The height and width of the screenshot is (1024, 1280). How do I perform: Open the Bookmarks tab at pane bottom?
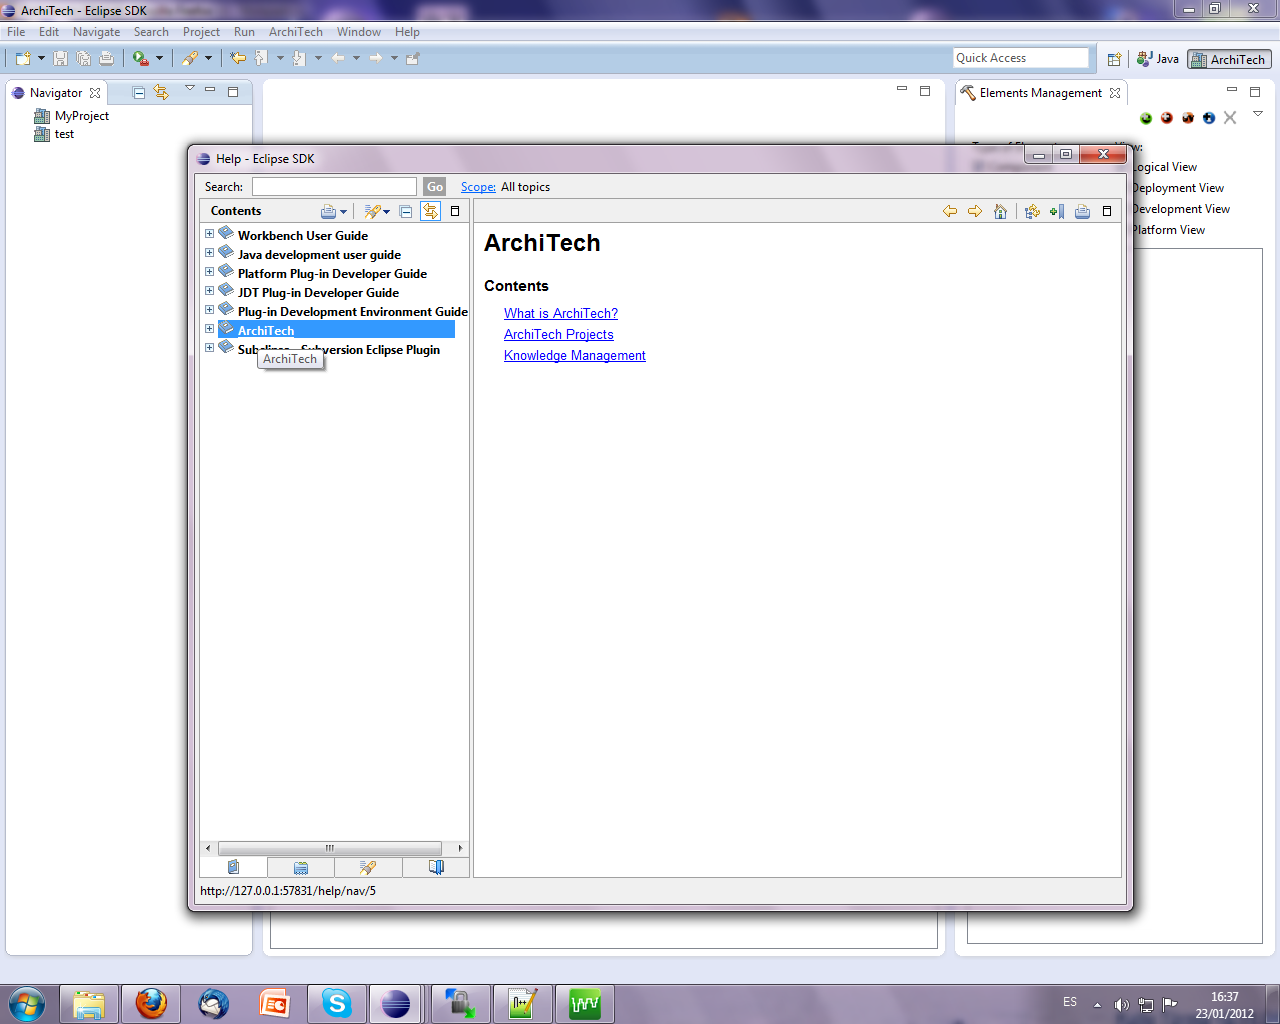[x=436, y=867]
